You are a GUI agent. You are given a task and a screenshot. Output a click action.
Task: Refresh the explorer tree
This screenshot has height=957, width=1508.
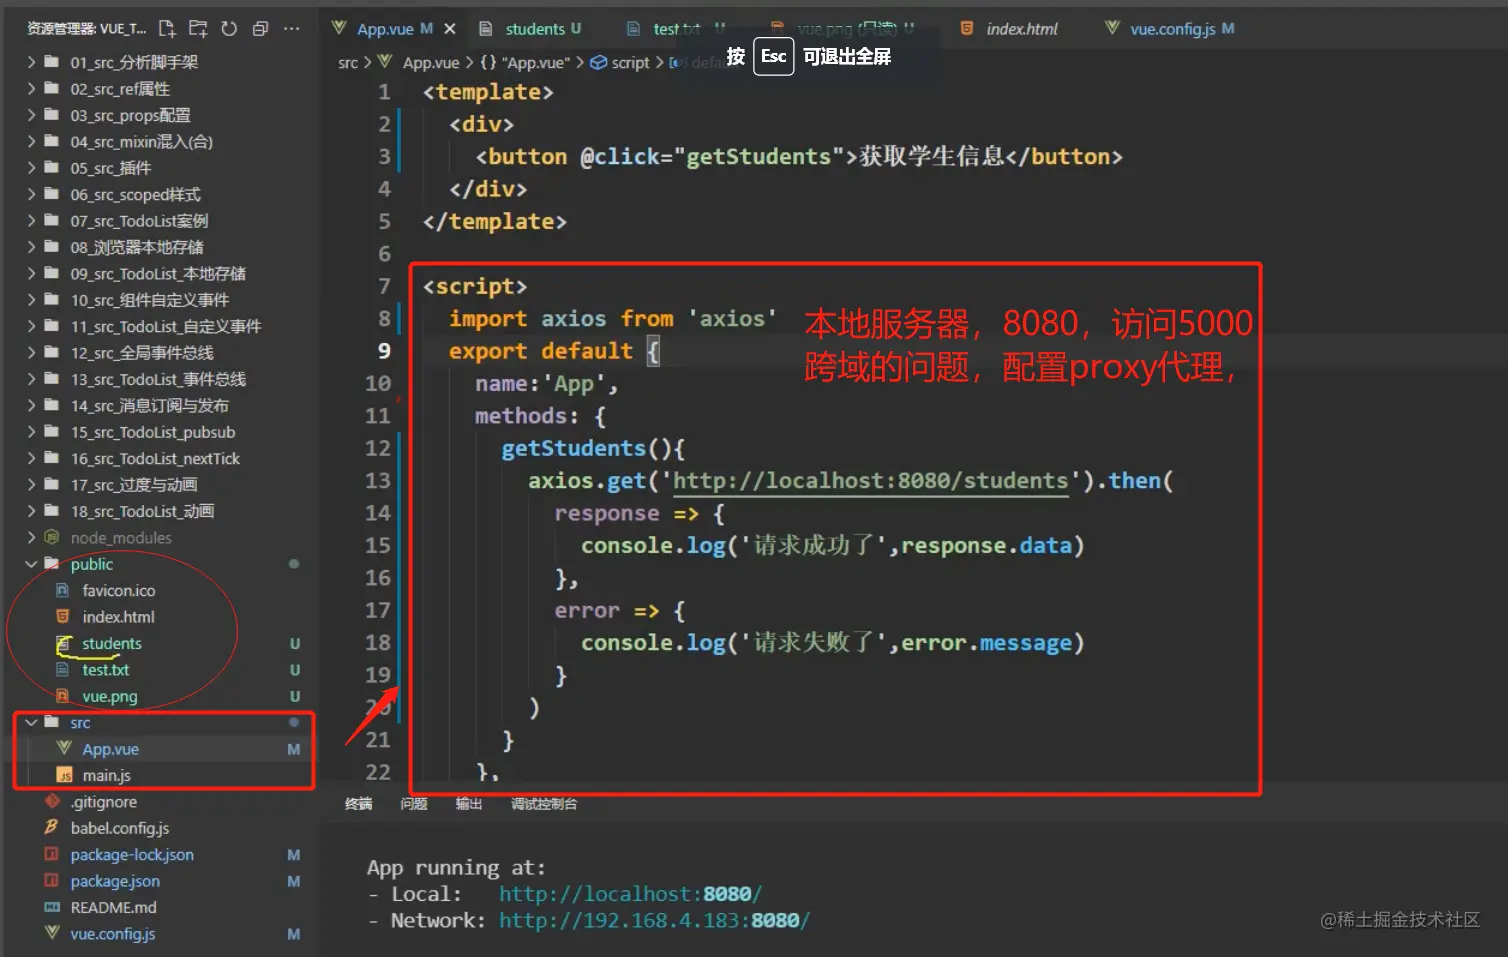229,29
